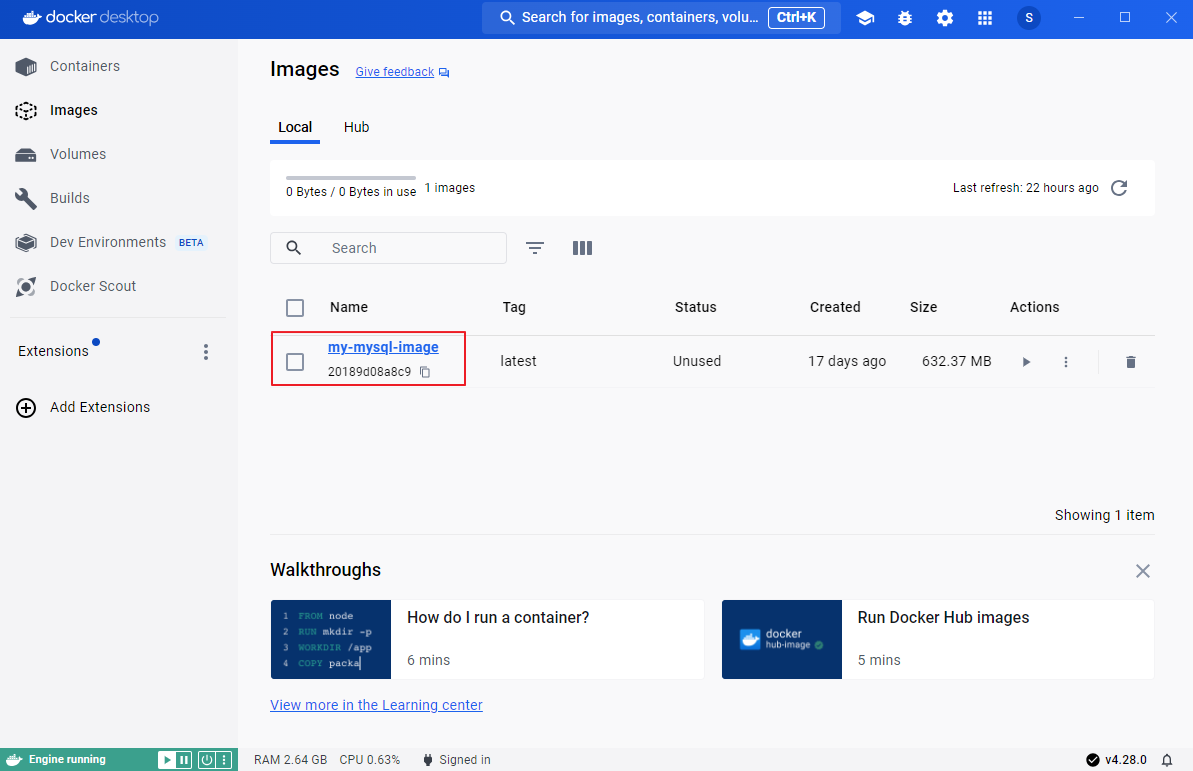The width and height of the screenshot is (1193, 771).
Task: Click the Images sidebar icon
Action: click(26, 110)
